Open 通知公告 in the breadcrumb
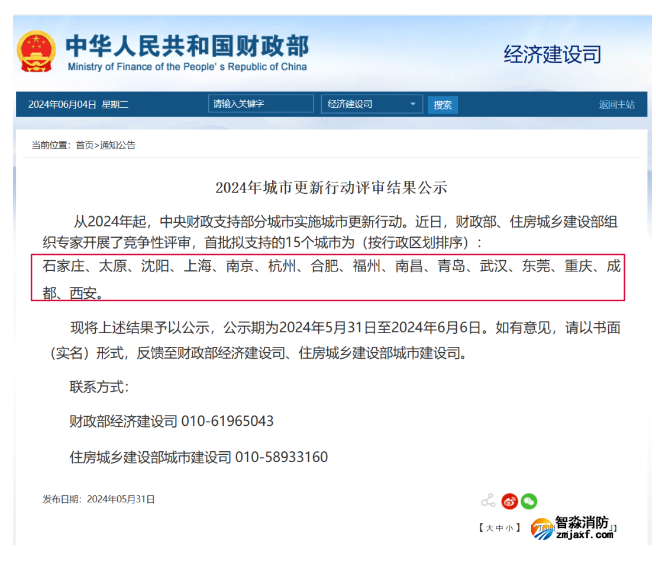 tap(117, 145)
